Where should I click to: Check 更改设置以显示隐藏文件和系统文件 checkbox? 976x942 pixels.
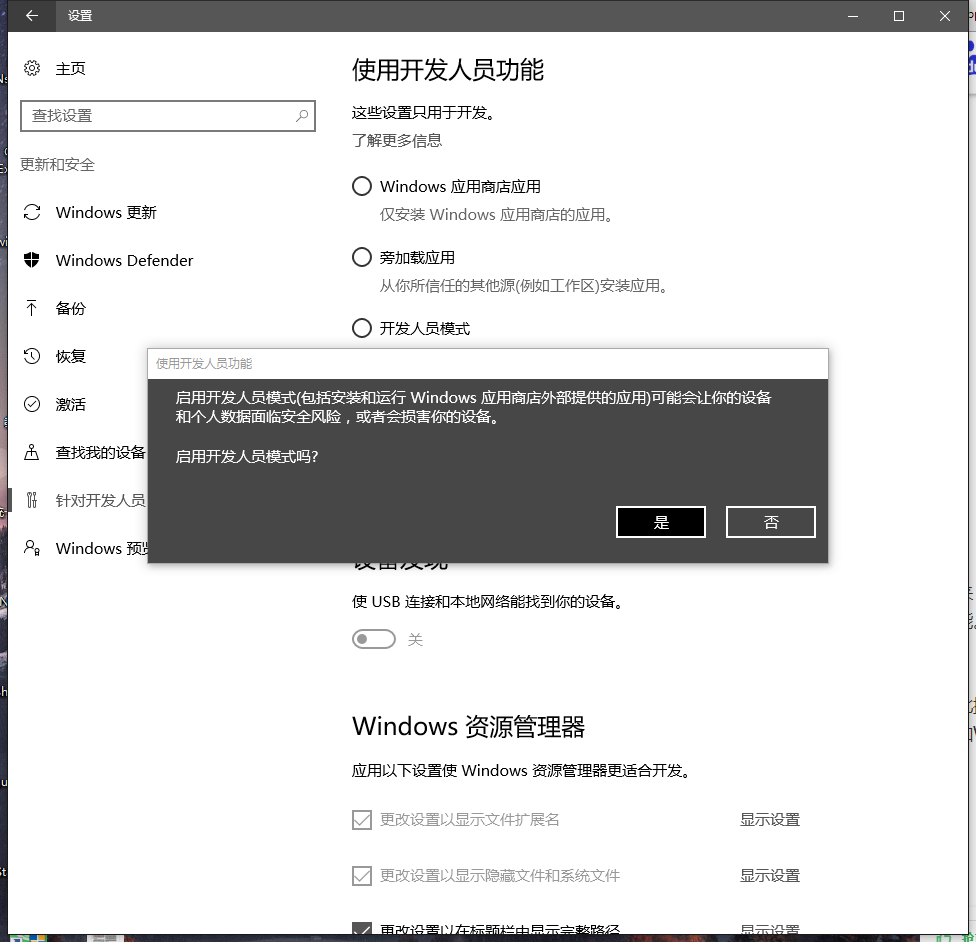[362, 876]
